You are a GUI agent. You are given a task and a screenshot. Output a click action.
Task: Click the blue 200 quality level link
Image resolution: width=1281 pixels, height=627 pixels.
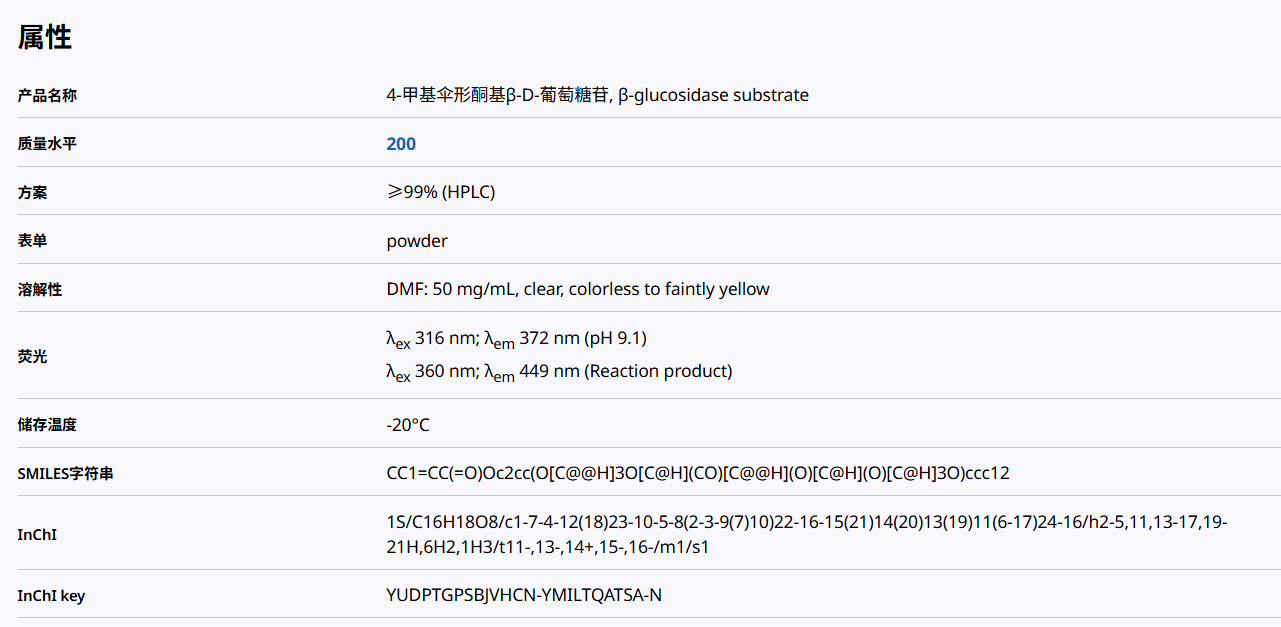401,144
